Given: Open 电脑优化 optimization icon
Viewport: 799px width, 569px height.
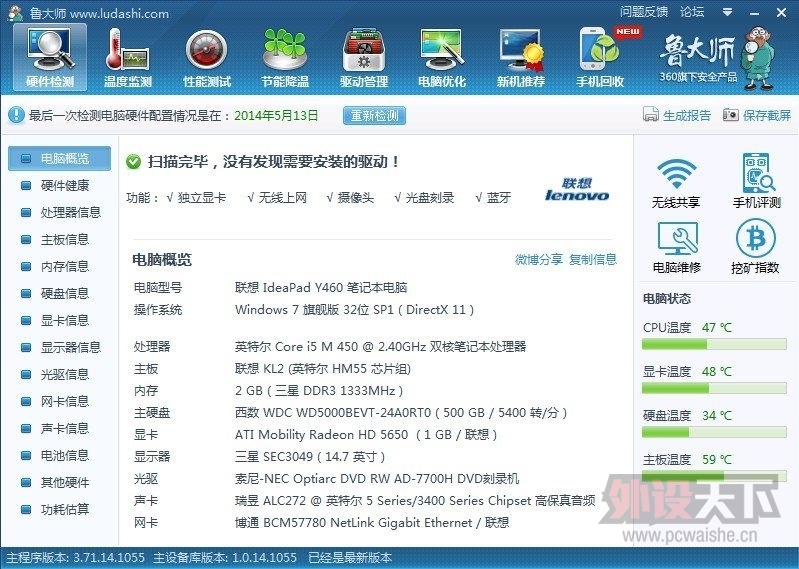Looking at the screenshot, I should pyautogui.click(x=442, y=57).
